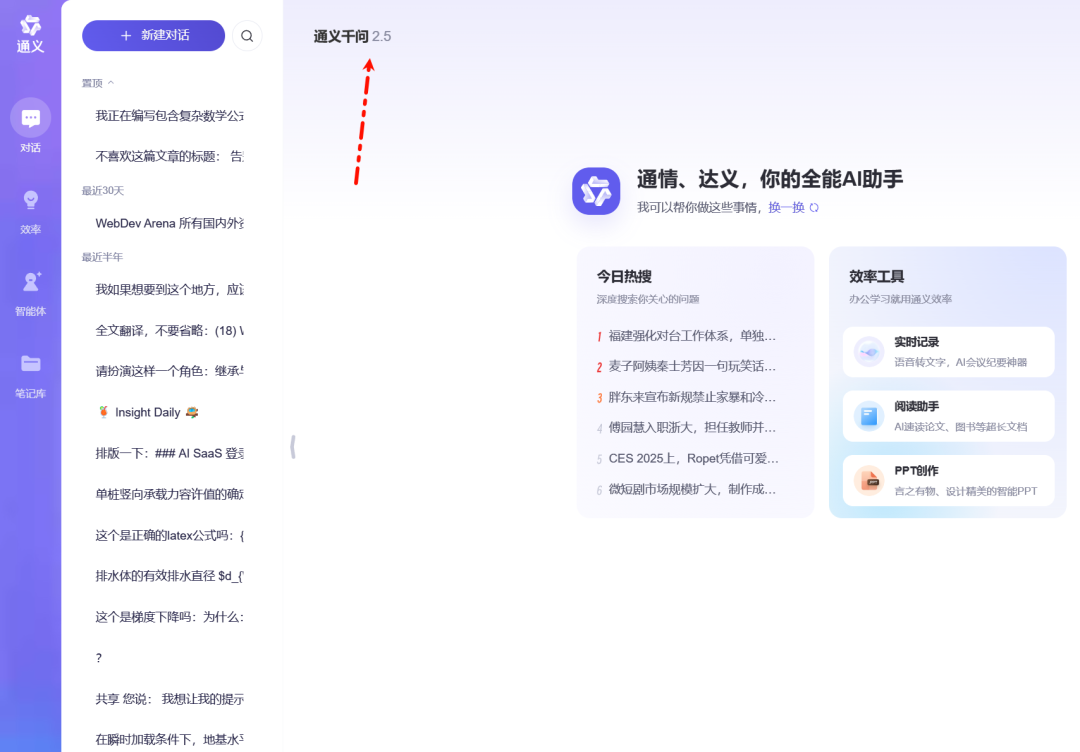Viewport: 1080px width, 752px height.
Task: Open chat 不喜欢这篇文章的标题
Action: point(169,156)
